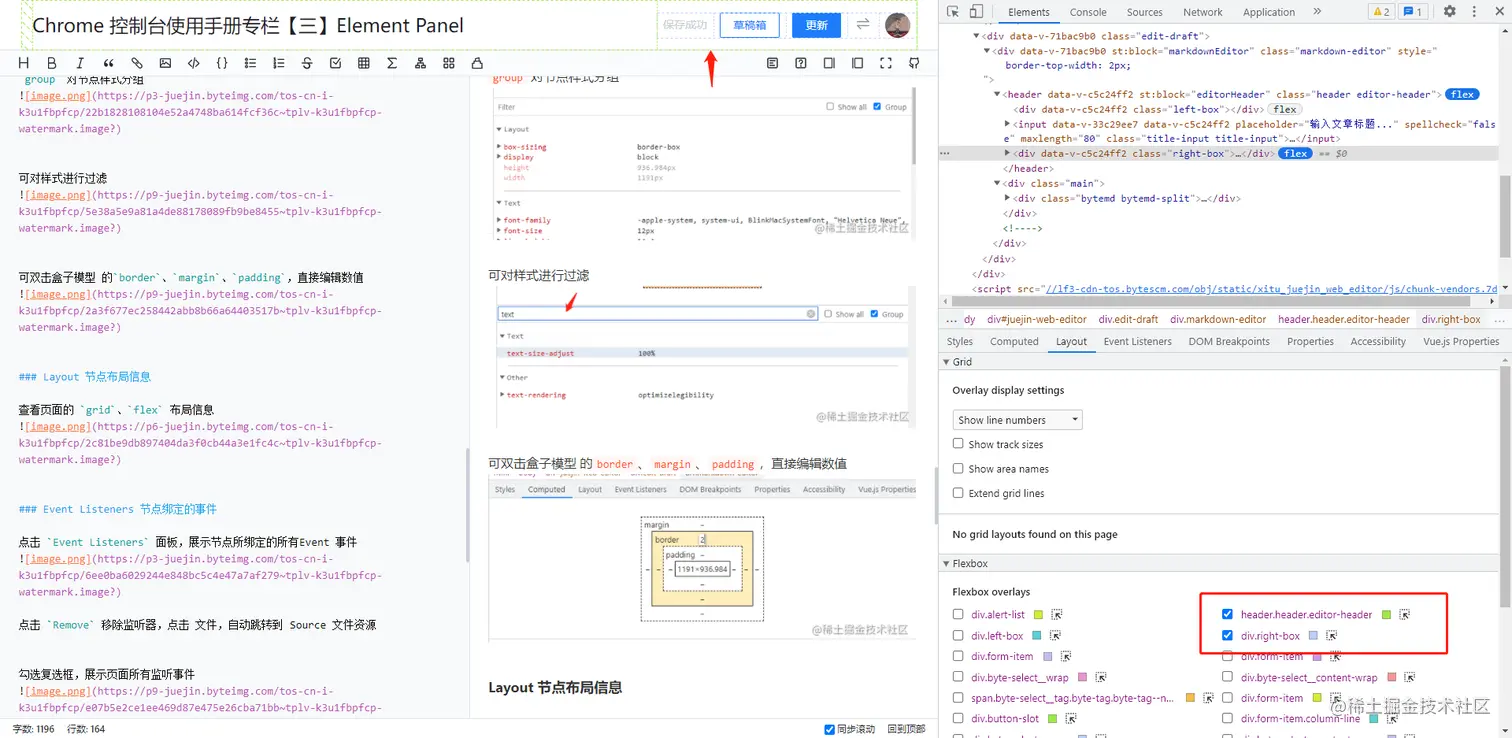Switch to the Computed sidebar tab
Screen dimensions: 1512x738
pos(1014,342)
